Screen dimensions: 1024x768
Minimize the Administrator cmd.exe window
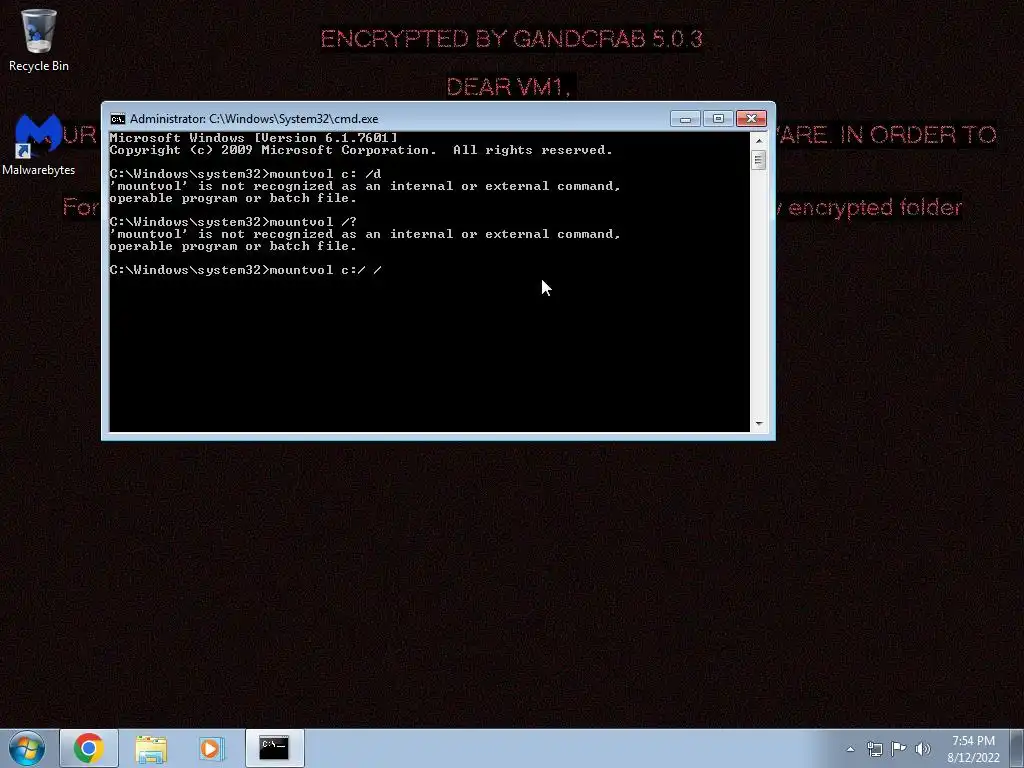click(685, 119)
